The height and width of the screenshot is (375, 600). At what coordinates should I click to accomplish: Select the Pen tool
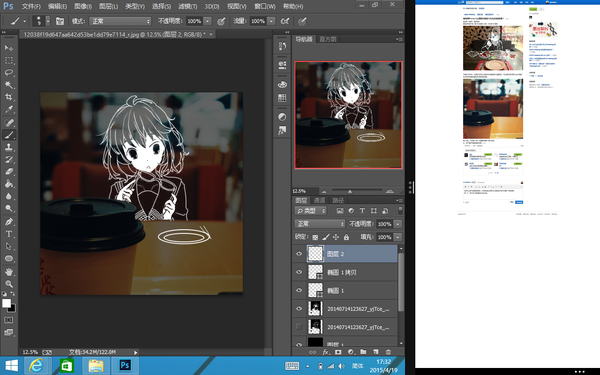point(8,222)
